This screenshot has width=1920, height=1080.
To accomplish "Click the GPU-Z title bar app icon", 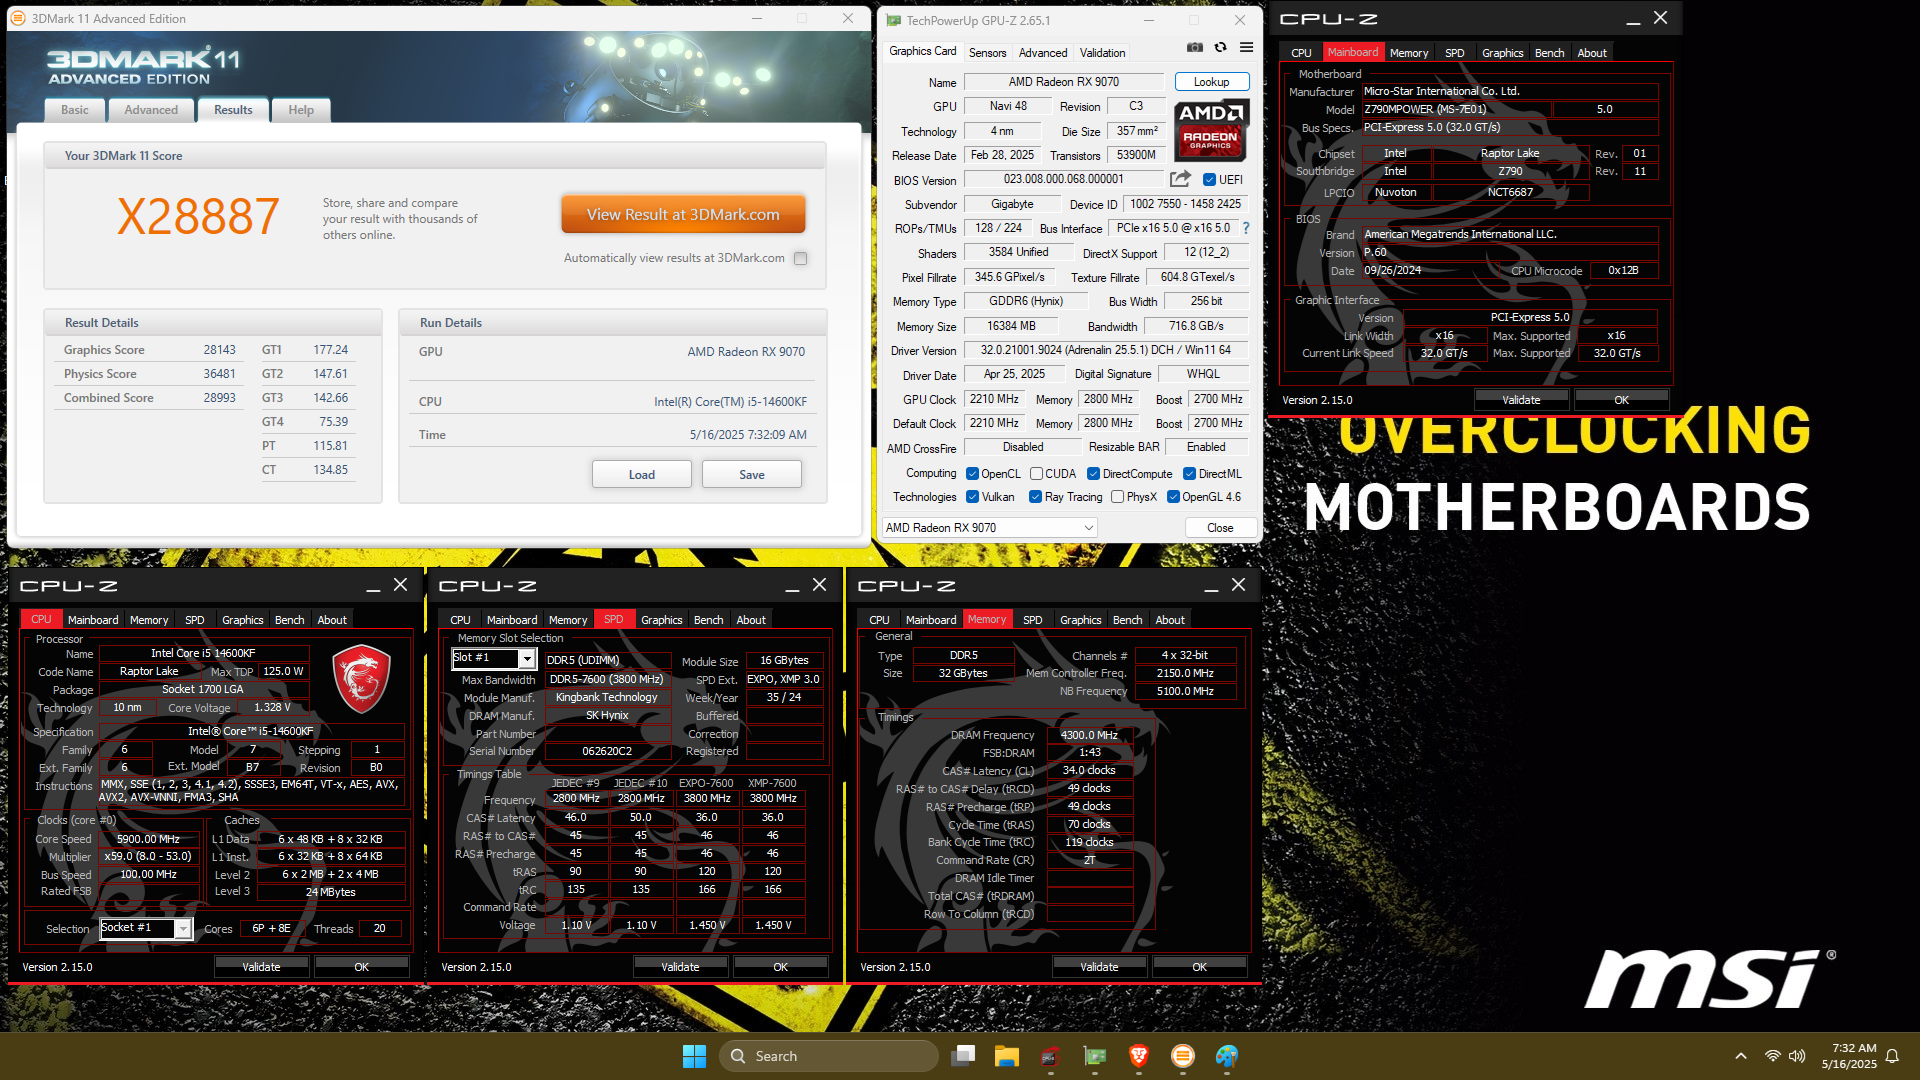I will (x=894, y=20).
